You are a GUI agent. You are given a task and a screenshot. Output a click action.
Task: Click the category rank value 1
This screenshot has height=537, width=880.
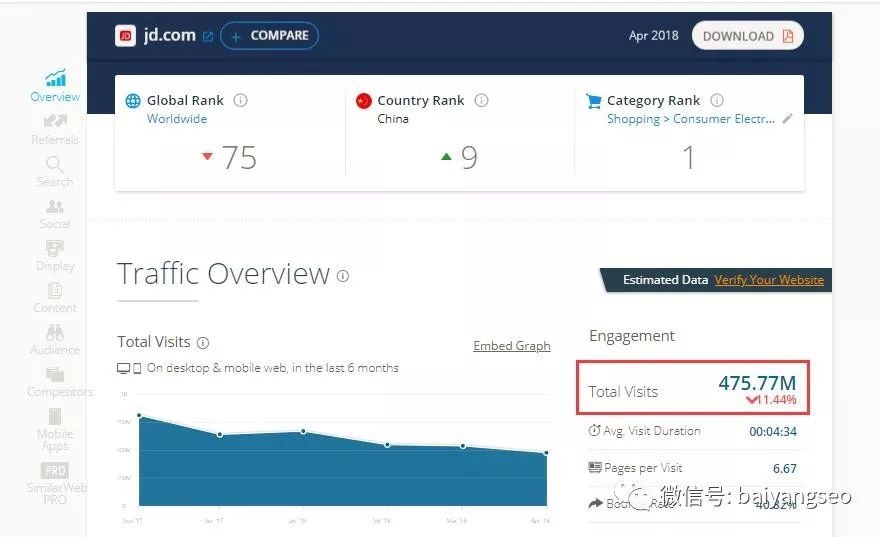coord(689,158)
